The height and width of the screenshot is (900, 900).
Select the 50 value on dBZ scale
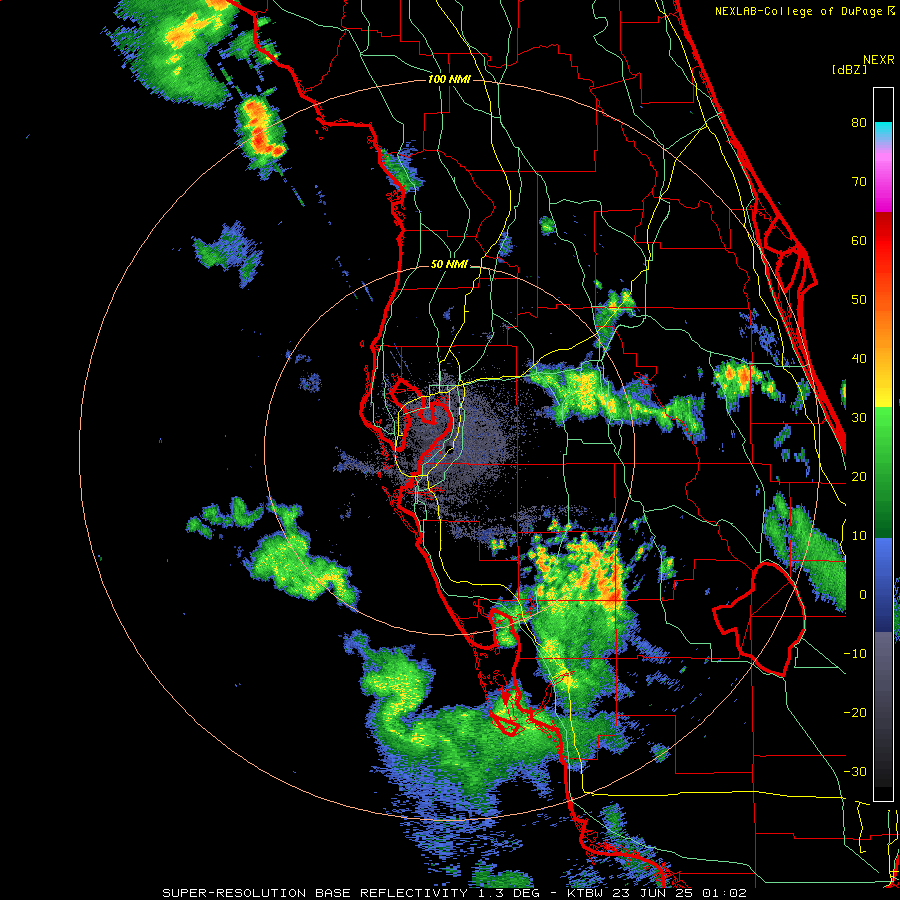pyautogui.click(x=859, y=300)
